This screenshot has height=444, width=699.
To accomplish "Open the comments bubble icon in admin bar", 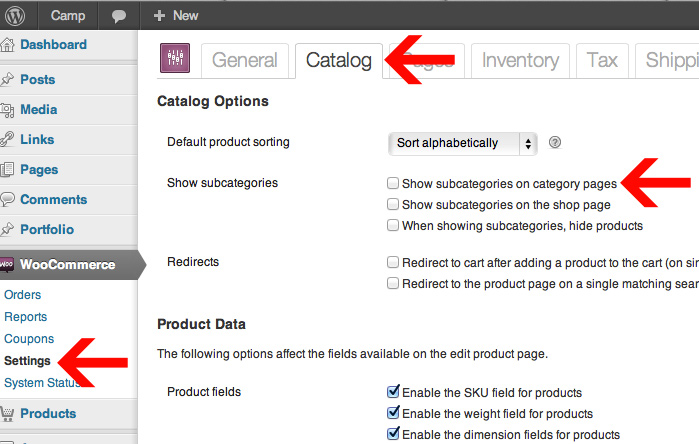I will click(119, 16).
